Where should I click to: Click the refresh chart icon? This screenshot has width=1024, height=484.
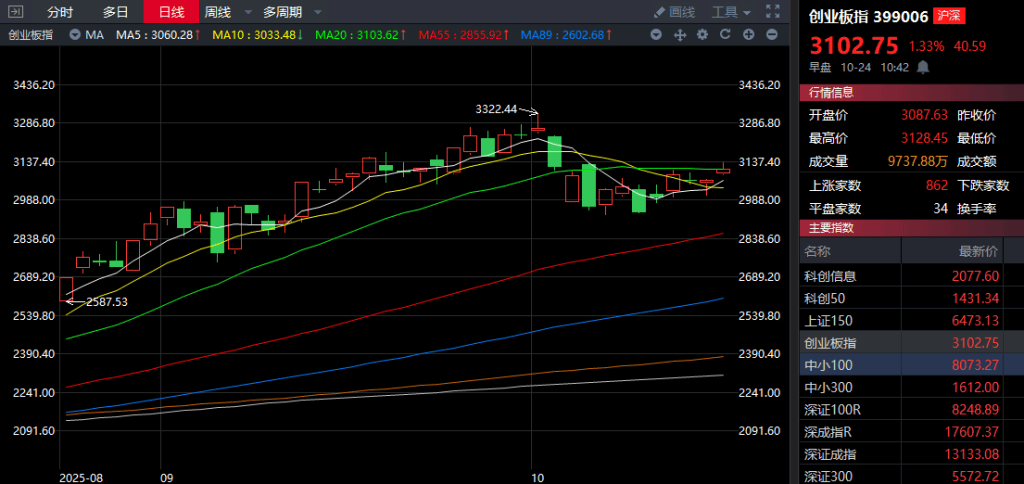[724, 35]
